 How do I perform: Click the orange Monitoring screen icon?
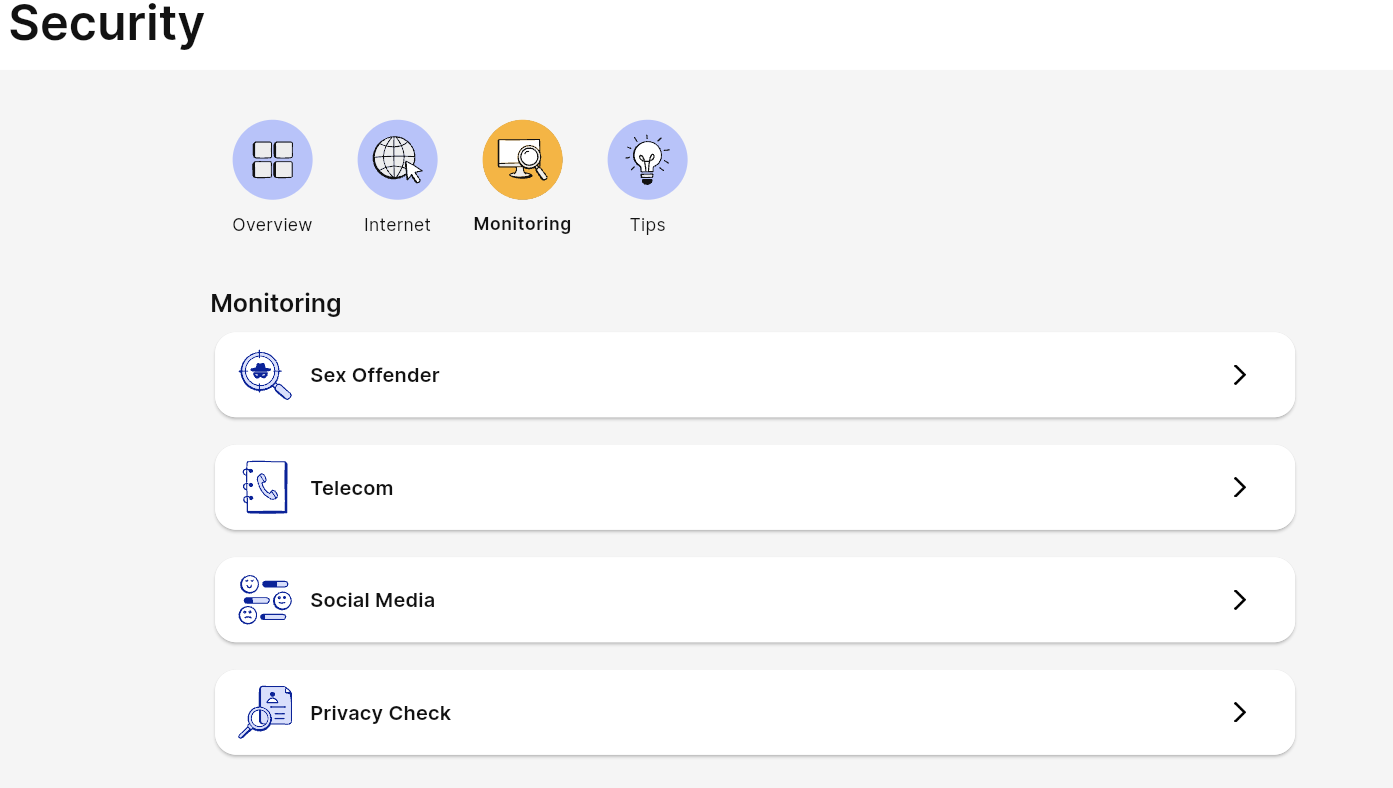pyautogui.click(x=522, y=160)
